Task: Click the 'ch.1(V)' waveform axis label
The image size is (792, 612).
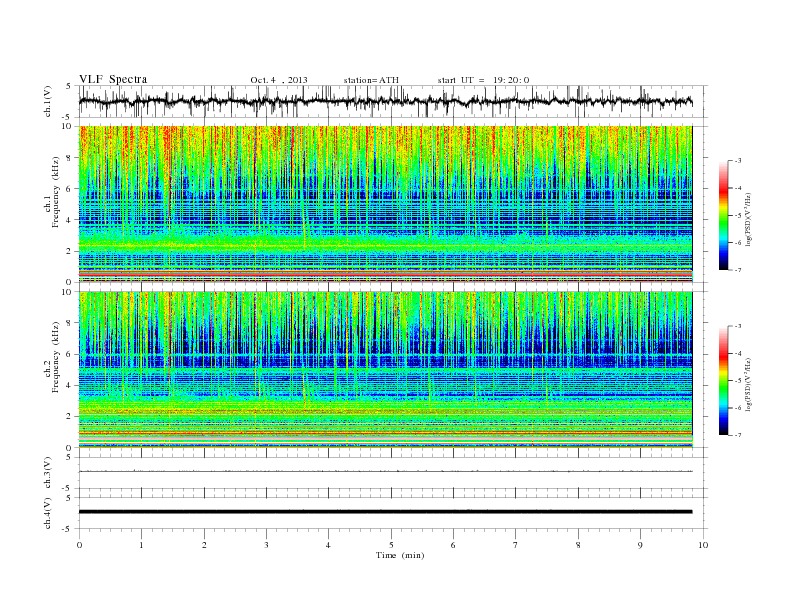Action: (x=48, y=101)
